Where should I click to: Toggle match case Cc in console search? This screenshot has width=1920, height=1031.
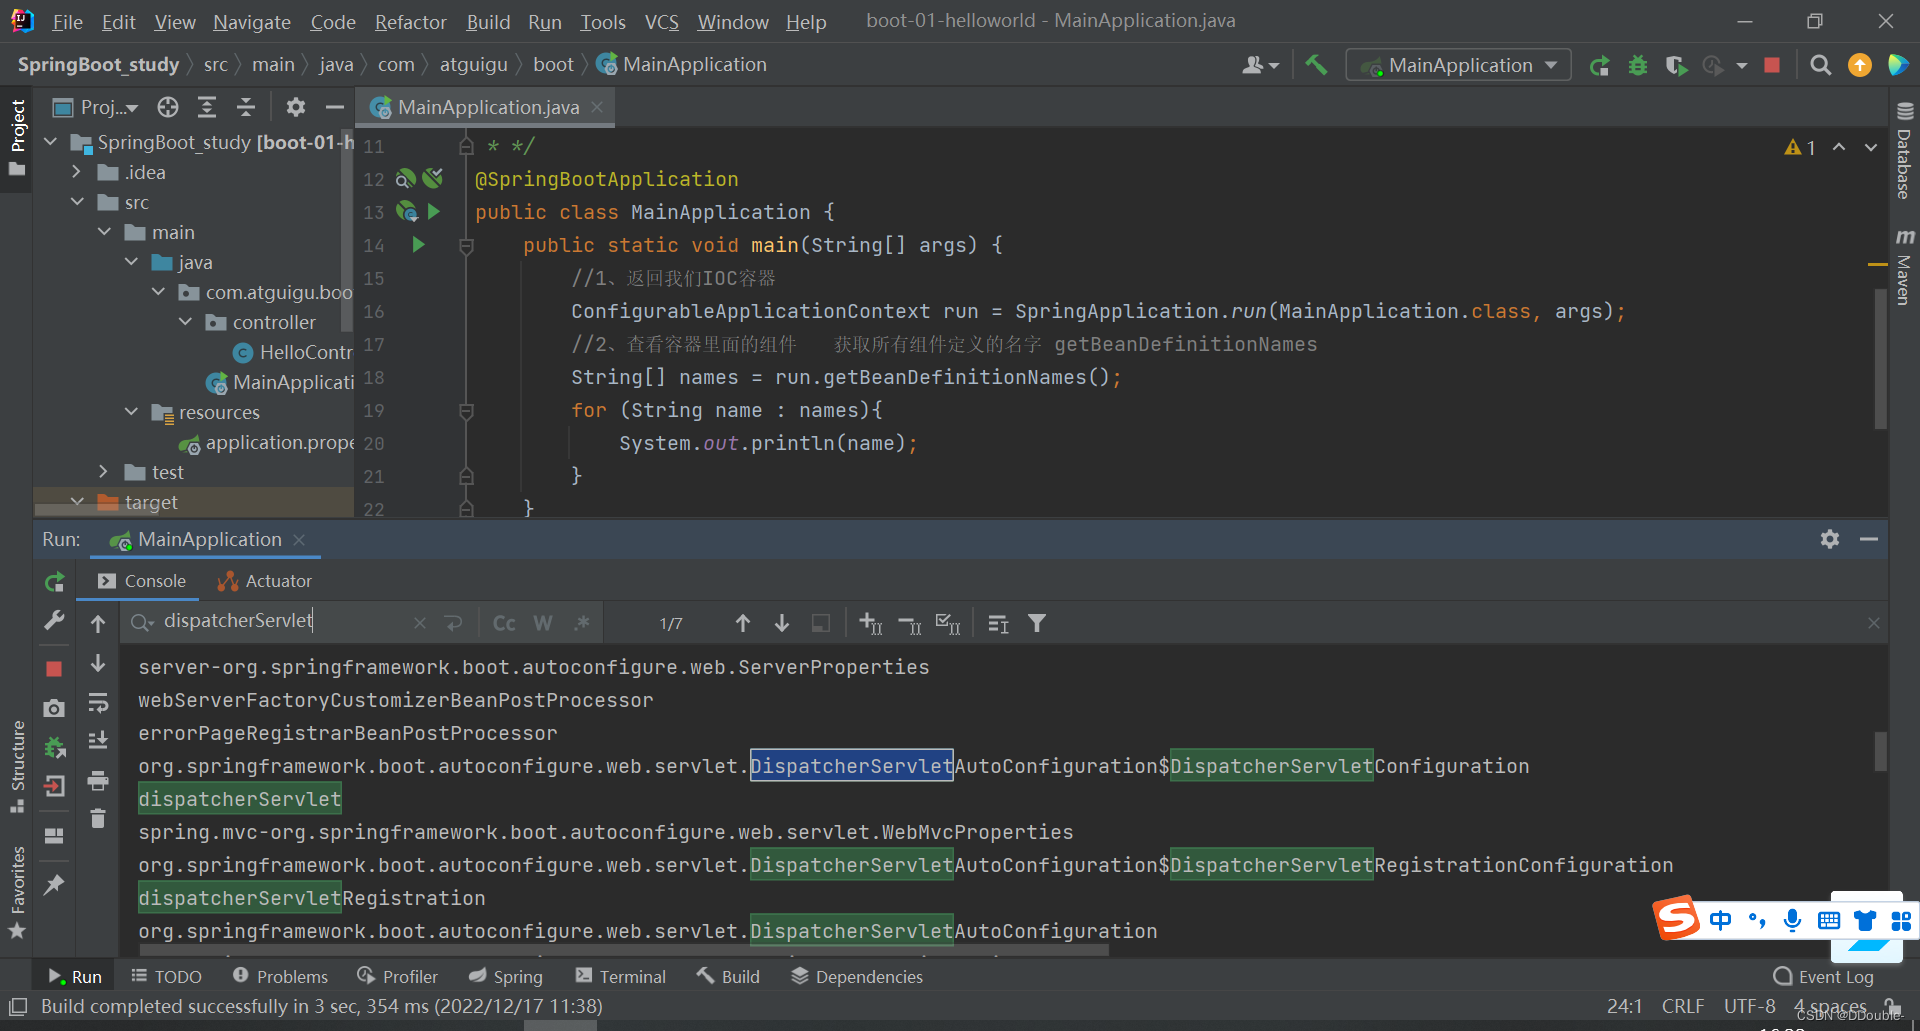pos(504,623)
